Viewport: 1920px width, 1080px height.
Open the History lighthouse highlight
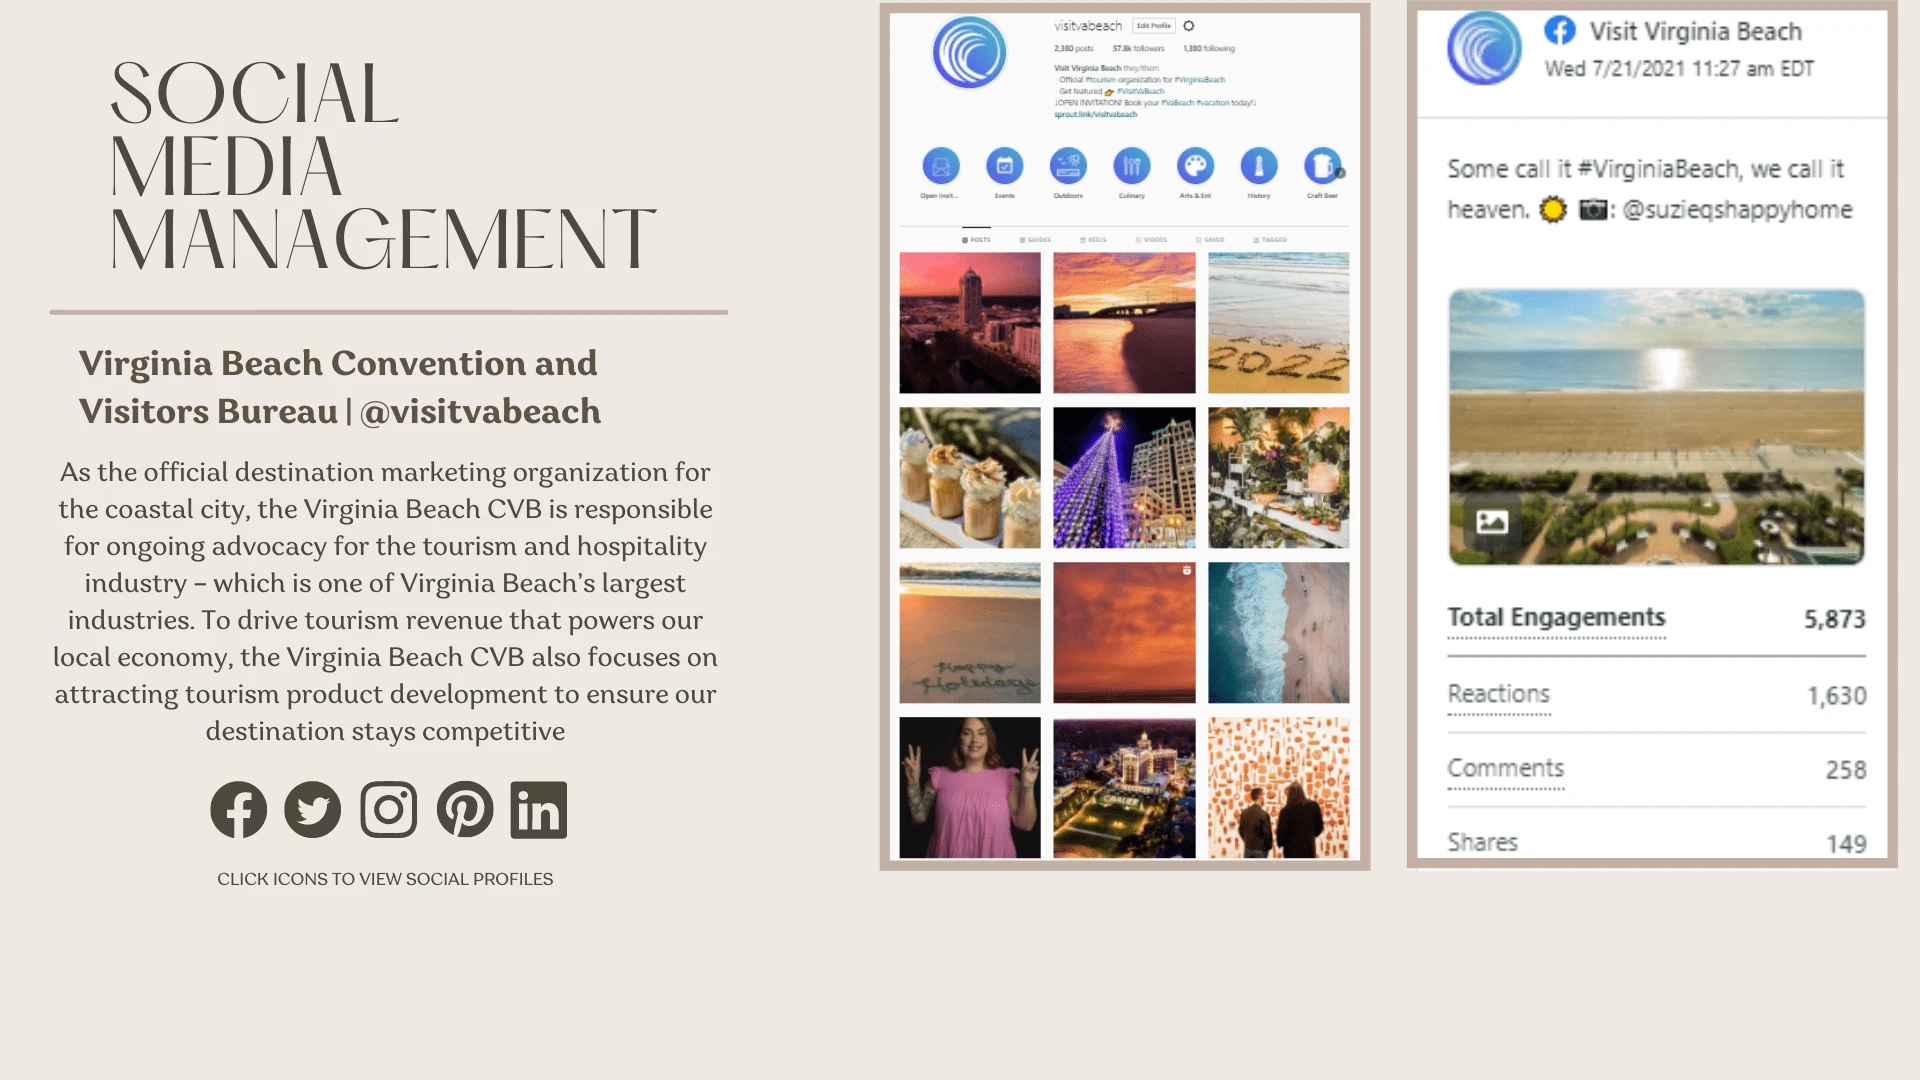tap(1258, 166)
